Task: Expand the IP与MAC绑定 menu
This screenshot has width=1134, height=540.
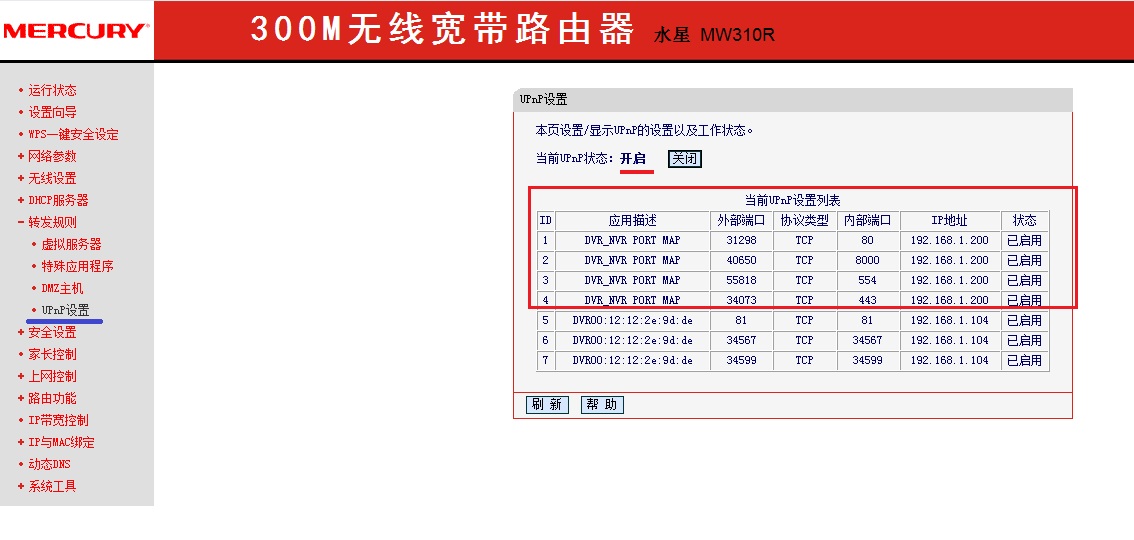Action: coord(61,442)
